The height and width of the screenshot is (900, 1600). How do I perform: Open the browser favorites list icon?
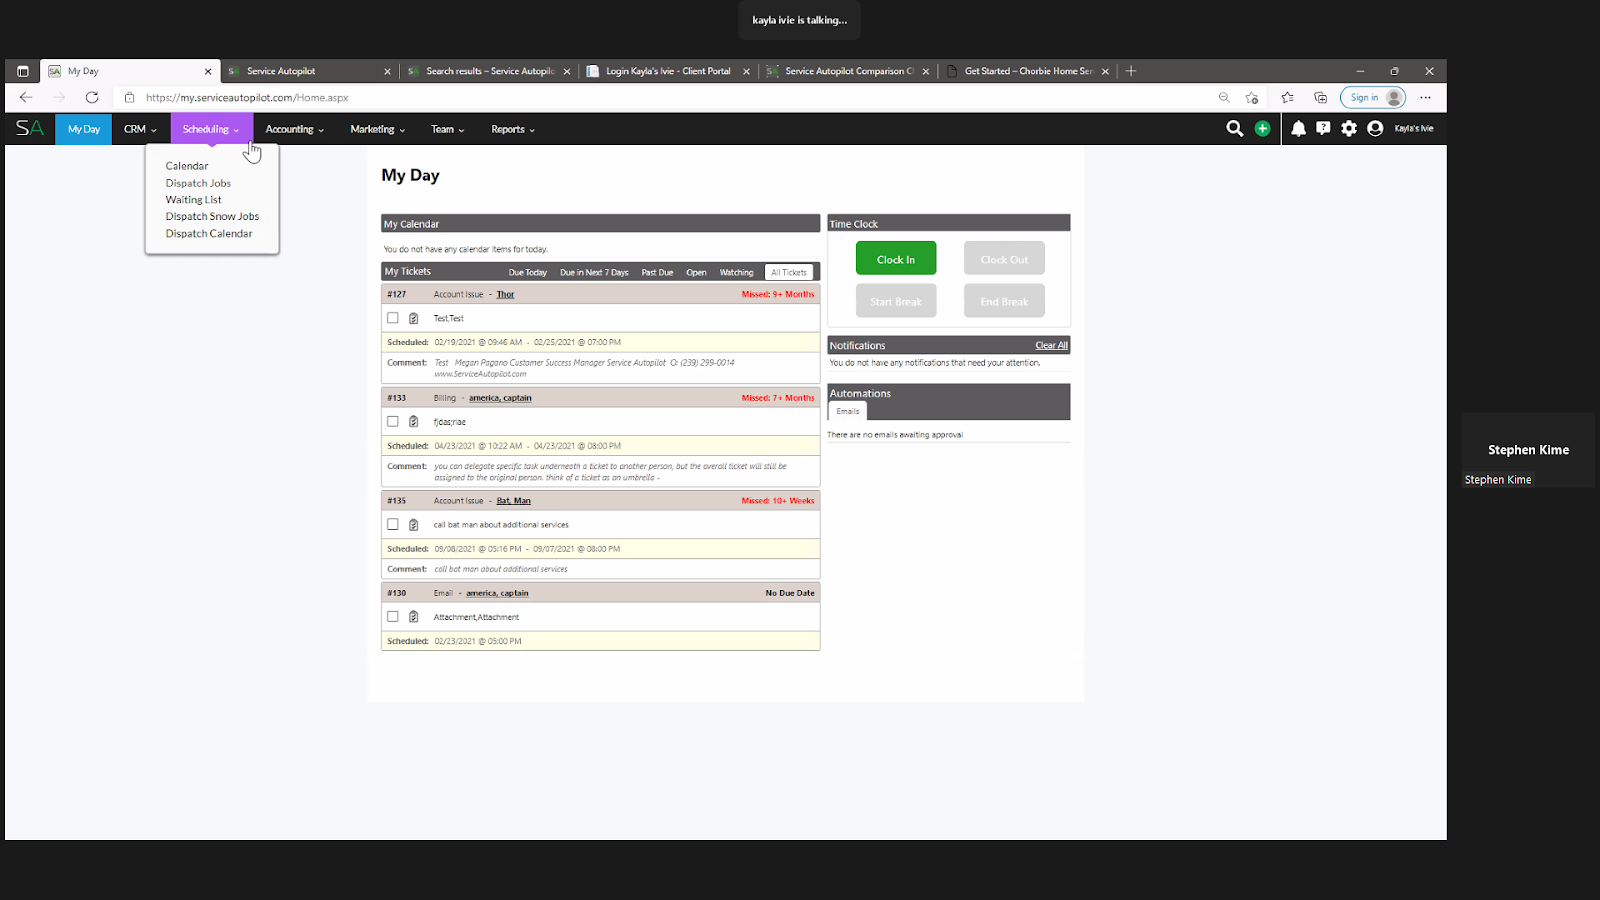[x=1287, y=97]
